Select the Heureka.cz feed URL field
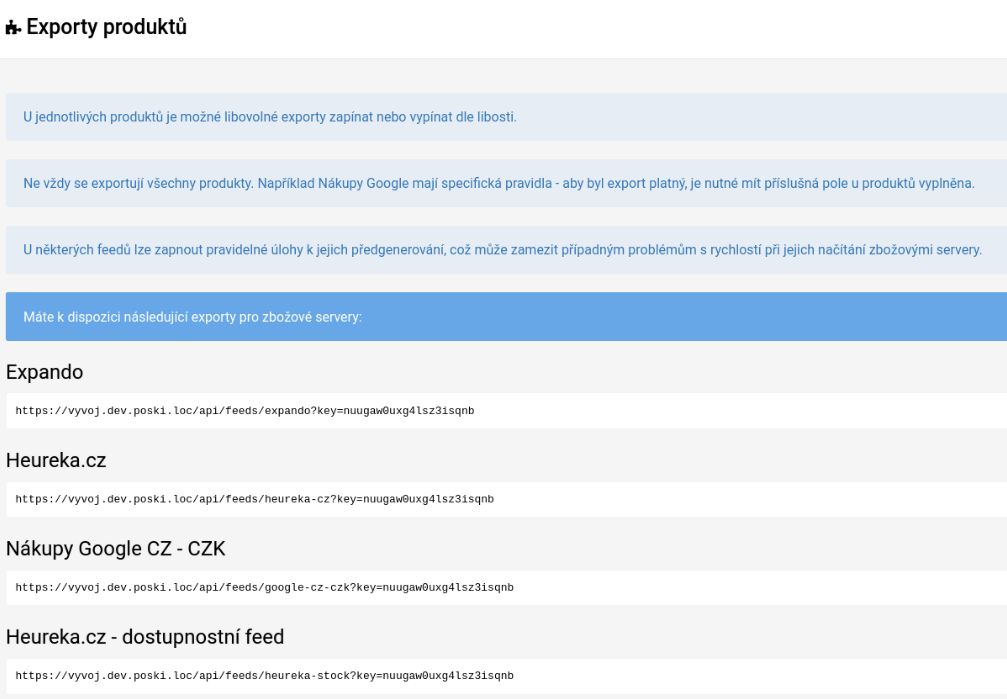 pos(507,499)
